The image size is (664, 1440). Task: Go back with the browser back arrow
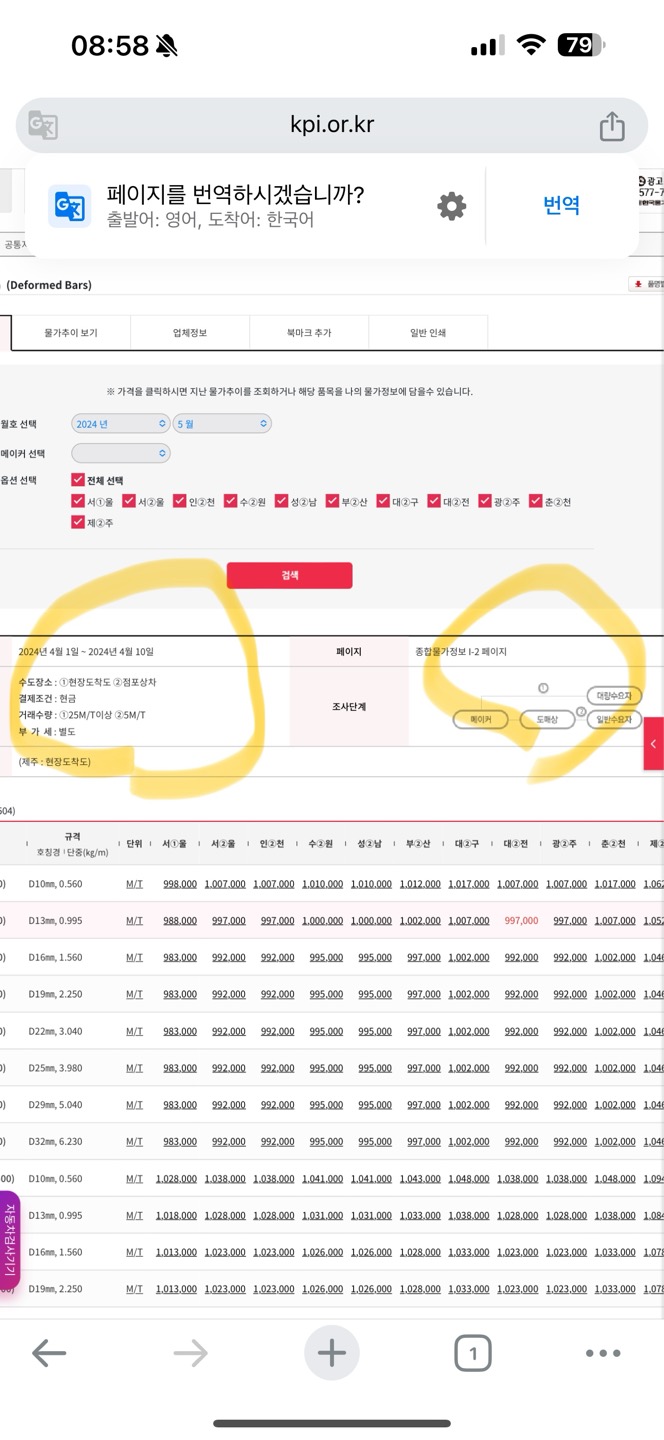tap(49, 1354)
